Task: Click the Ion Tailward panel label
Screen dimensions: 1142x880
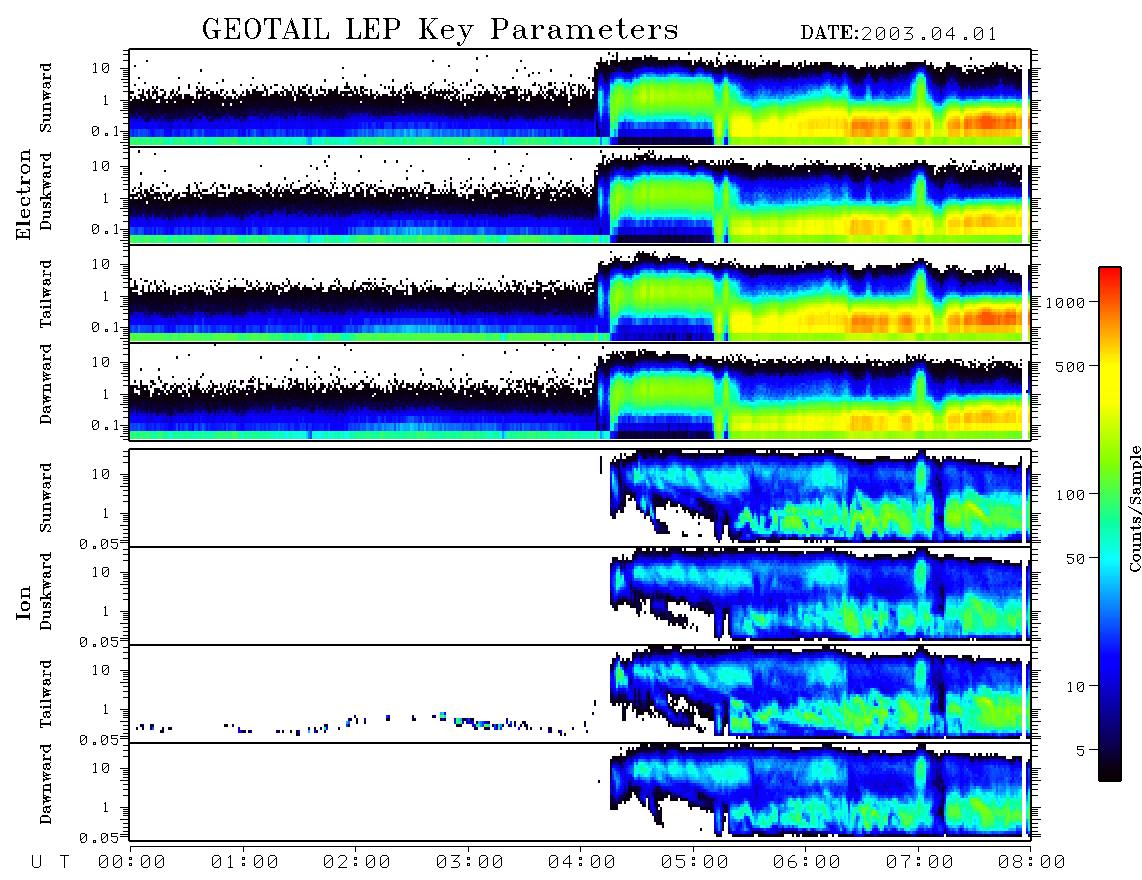Action: click(x=46, y=694)
